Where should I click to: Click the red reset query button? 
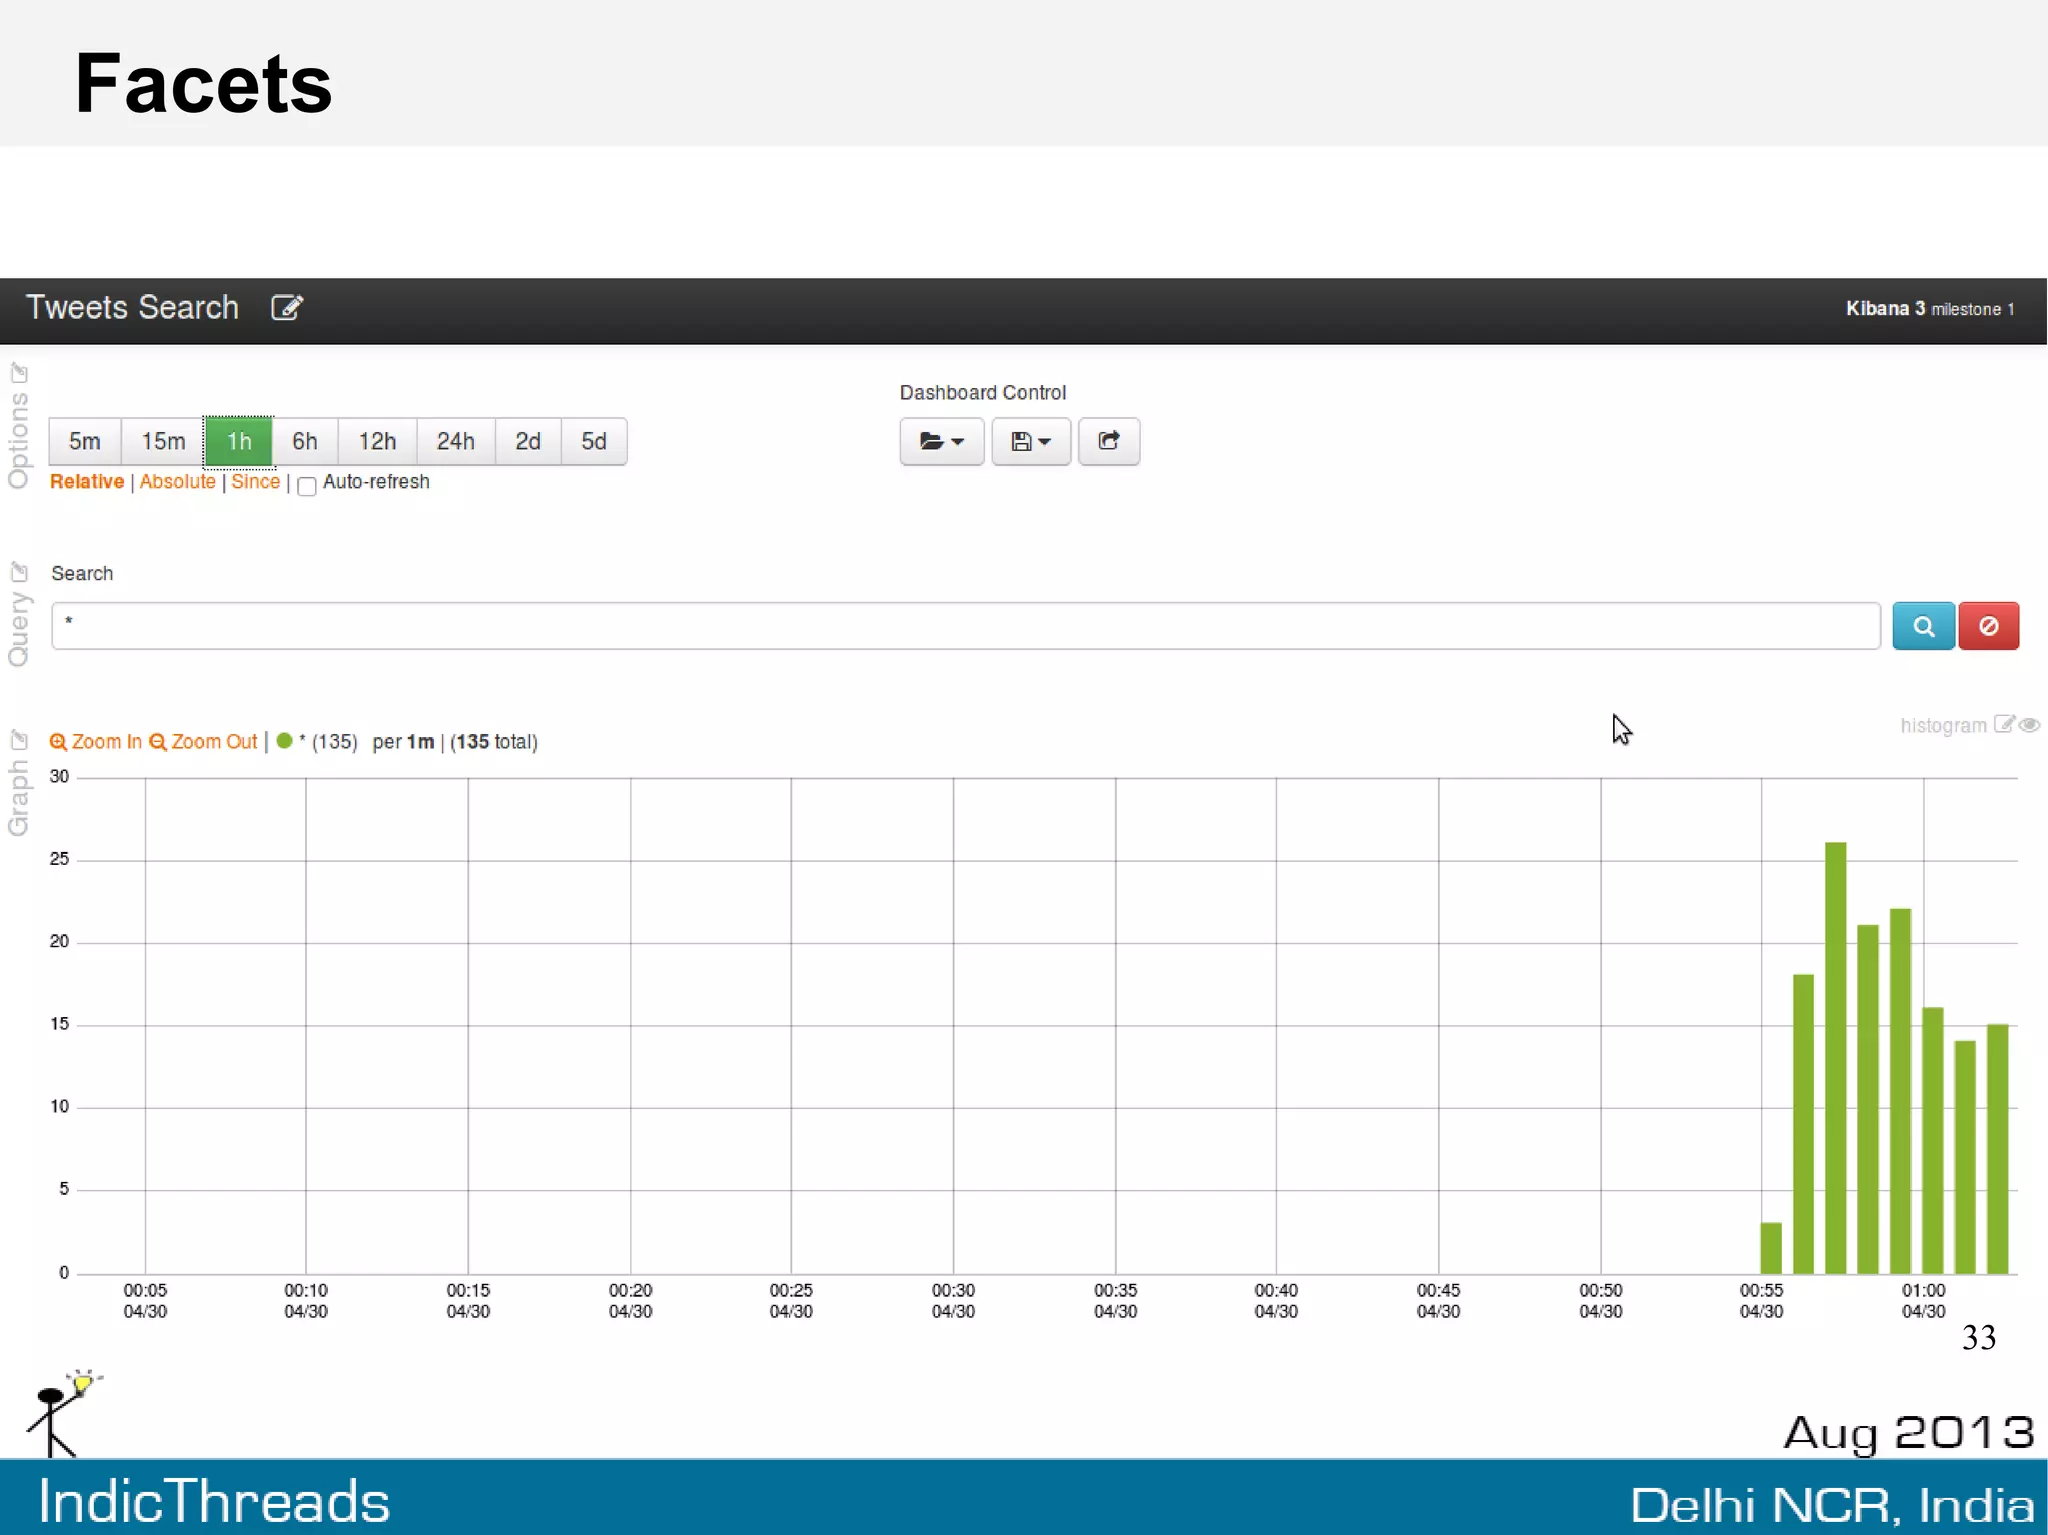(1988, 626)
